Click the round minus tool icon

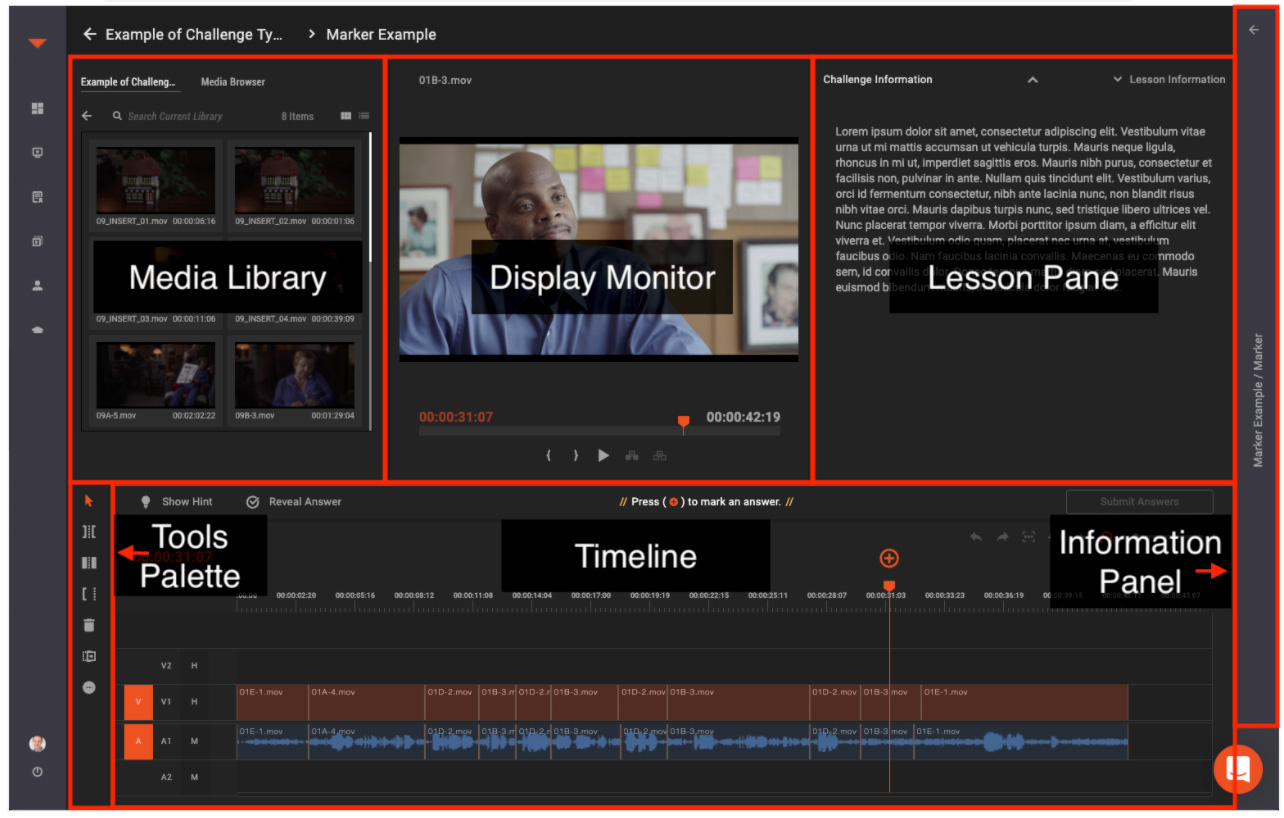point(89,688)
